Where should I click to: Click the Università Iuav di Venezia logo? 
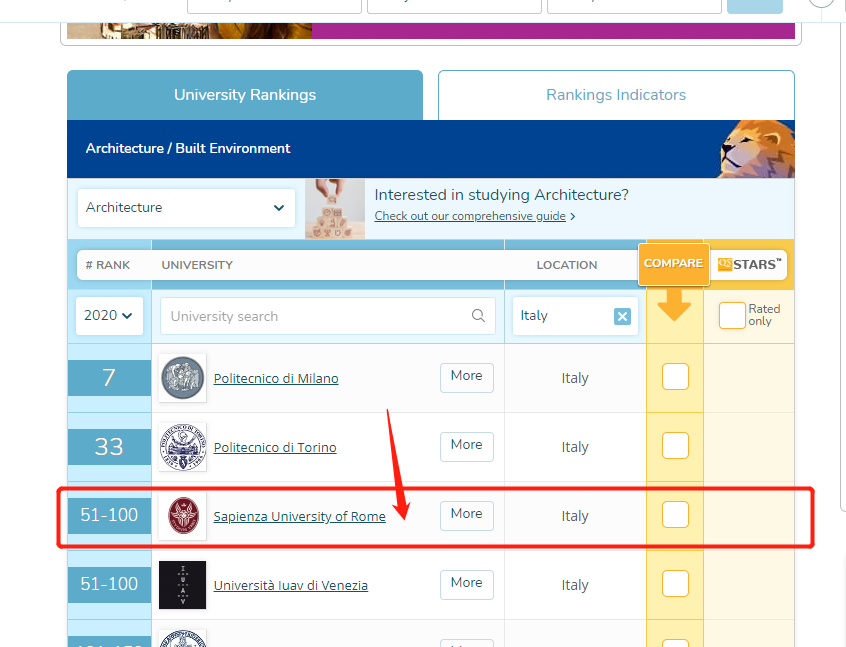(x=182, y=585)
